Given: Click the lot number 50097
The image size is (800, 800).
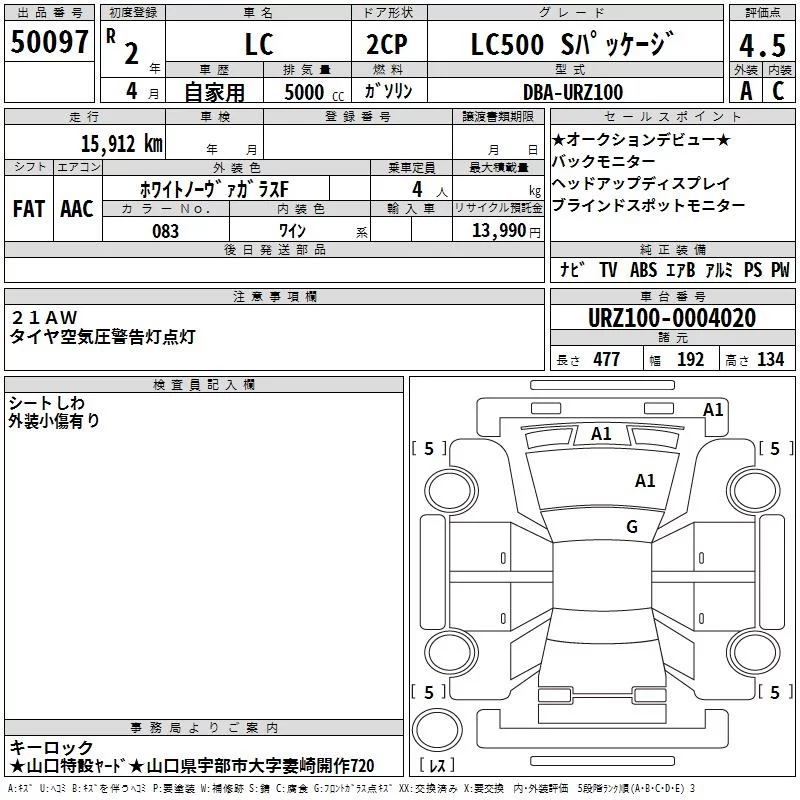Looking at the screenshot, I should pos(49,41).
